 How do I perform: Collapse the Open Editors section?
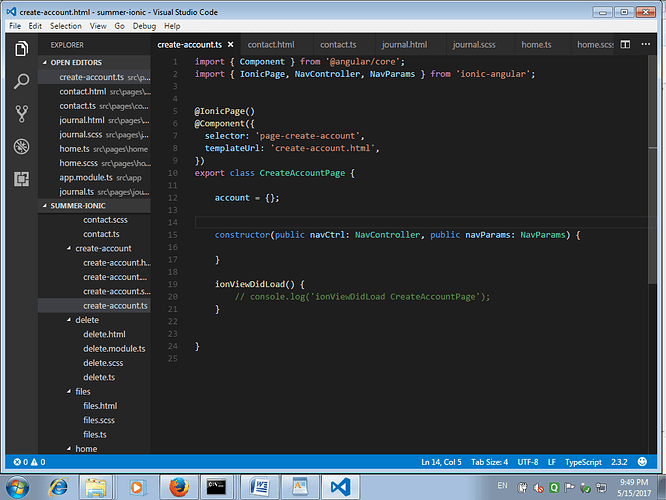(x=76, y=62)
